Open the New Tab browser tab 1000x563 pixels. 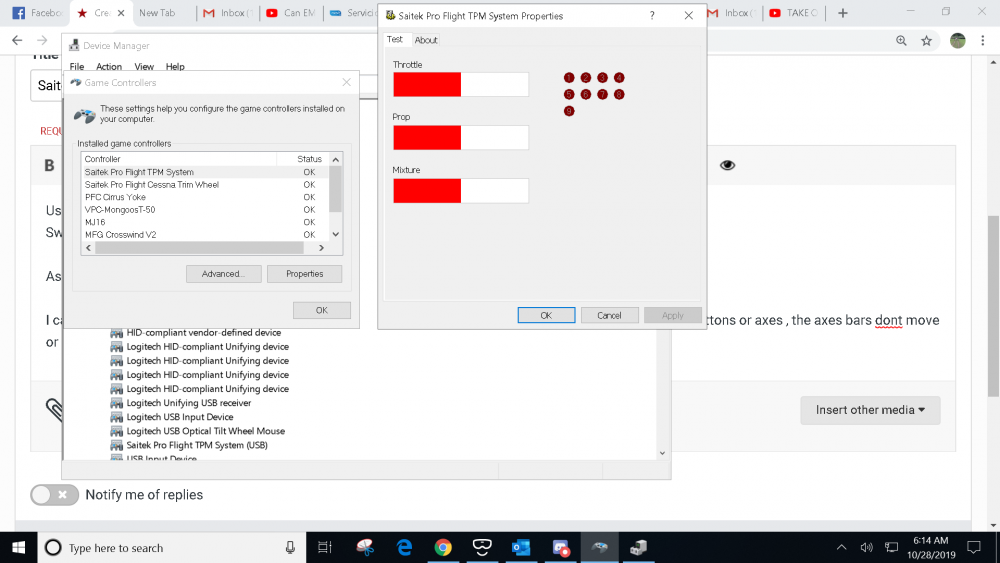[157, 13]
